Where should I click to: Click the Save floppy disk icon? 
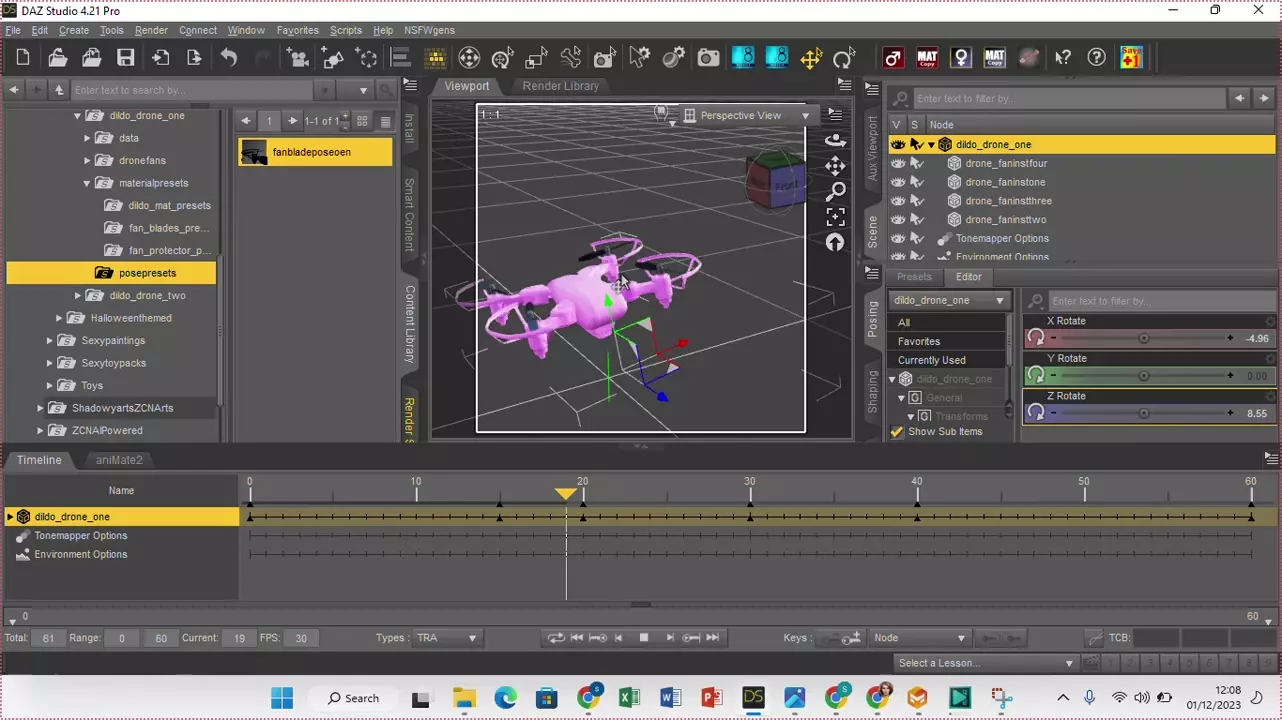pos(126,58)
